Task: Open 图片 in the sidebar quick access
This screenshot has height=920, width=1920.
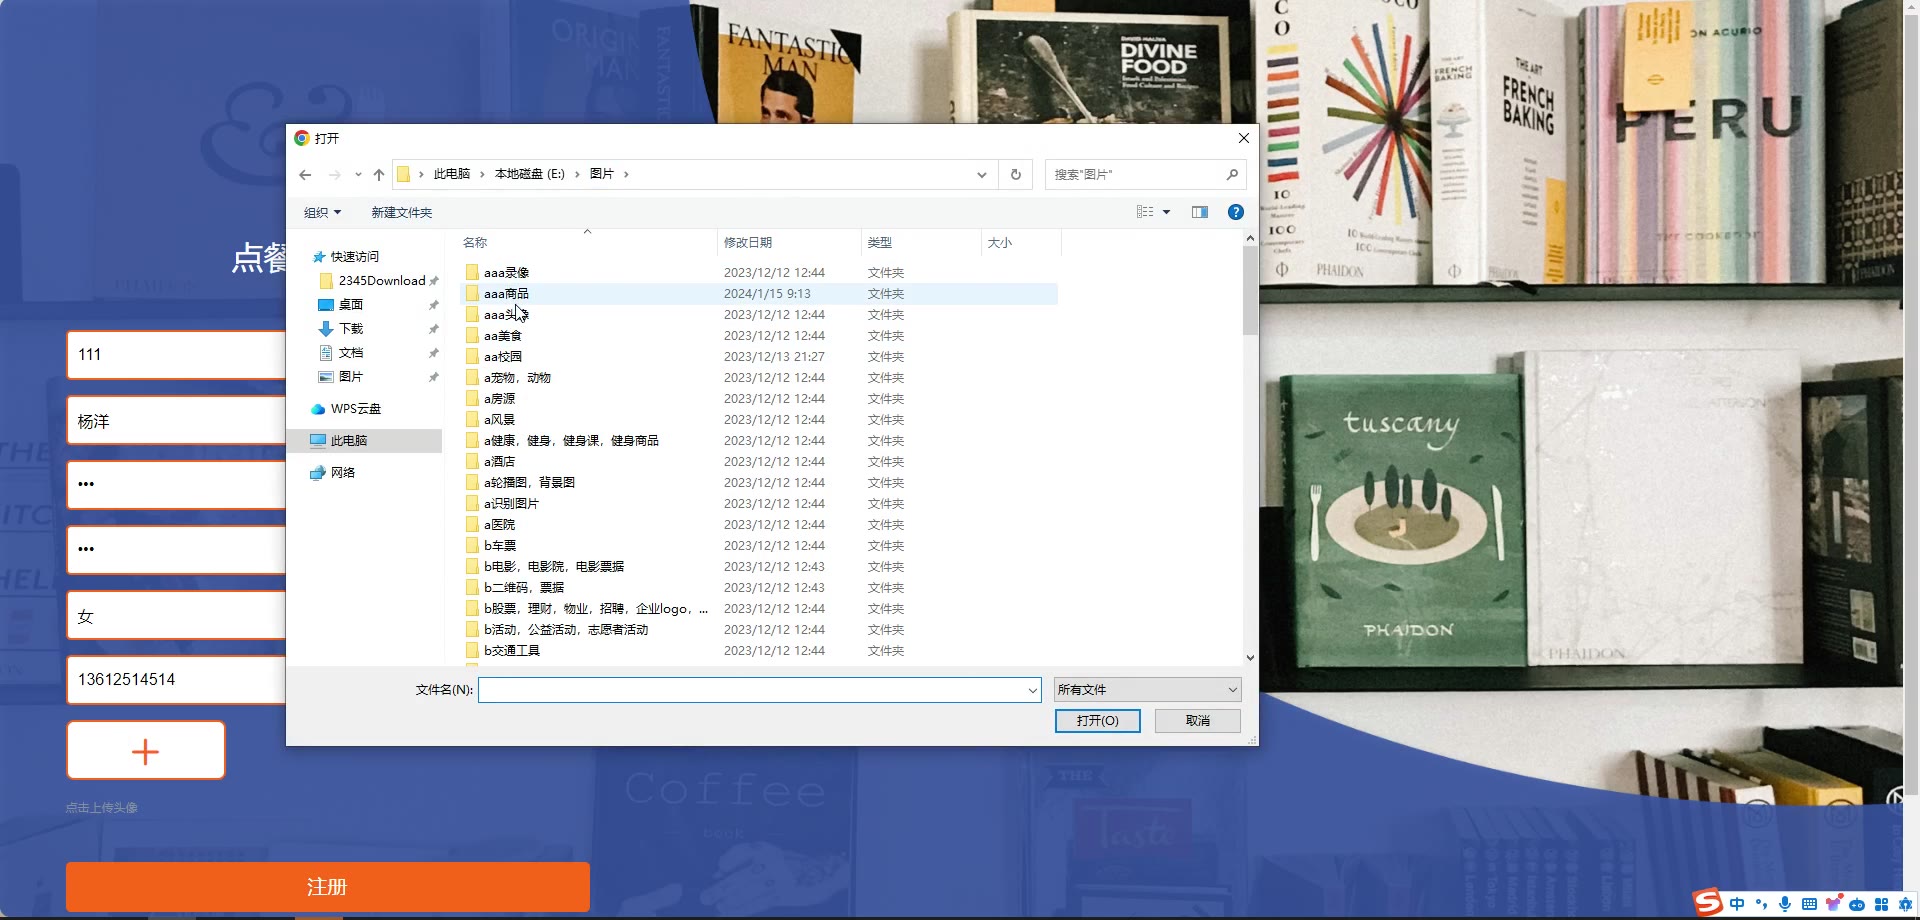Action: point(350,377)
